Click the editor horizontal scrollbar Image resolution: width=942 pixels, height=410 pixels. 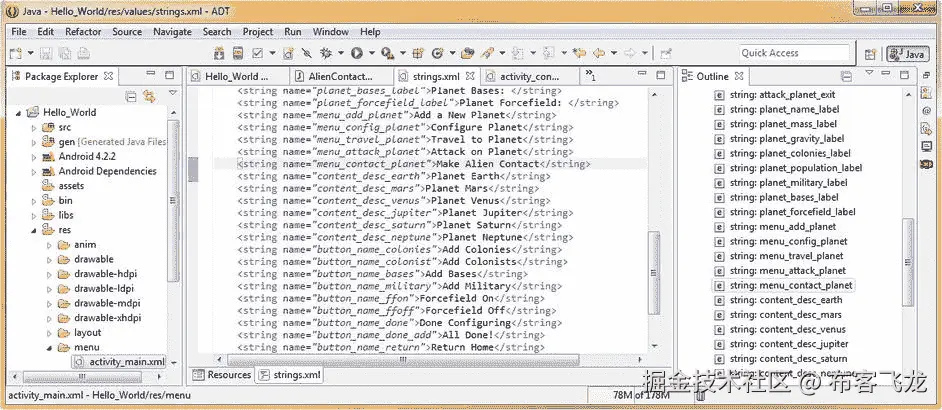pos(404,360)
